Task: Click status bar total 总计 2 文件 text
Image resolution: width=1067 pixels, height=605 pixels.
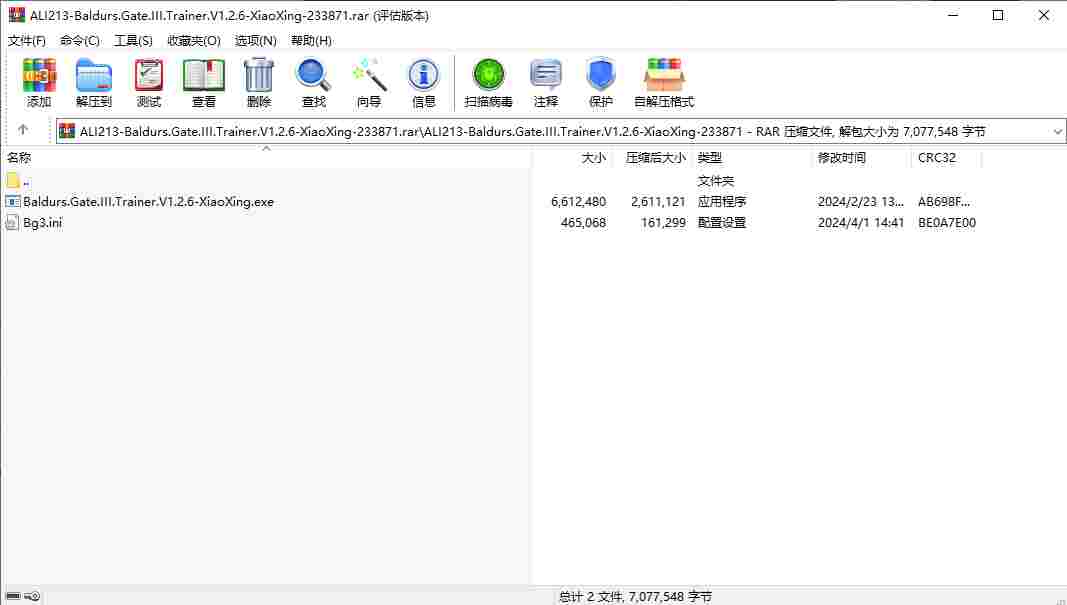Action: (636, 597)
